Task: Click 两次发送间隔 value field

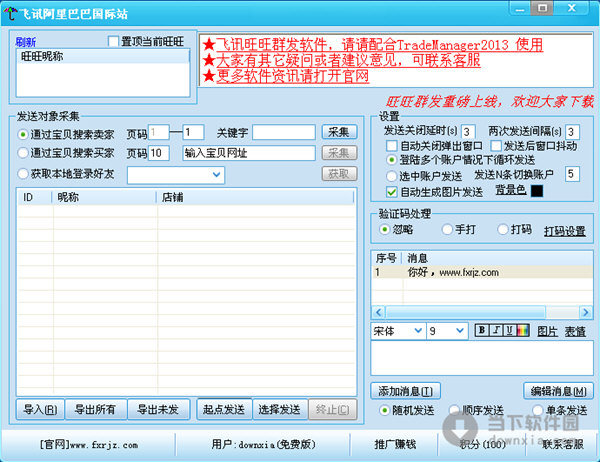Action: (572, 132)
